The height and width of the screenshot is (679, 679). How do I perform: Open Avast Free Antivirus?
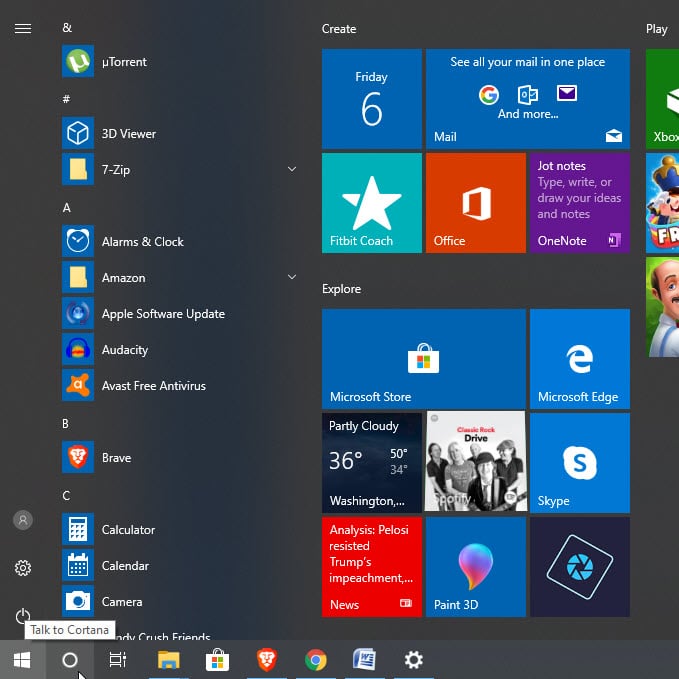(x=179, y=385)
